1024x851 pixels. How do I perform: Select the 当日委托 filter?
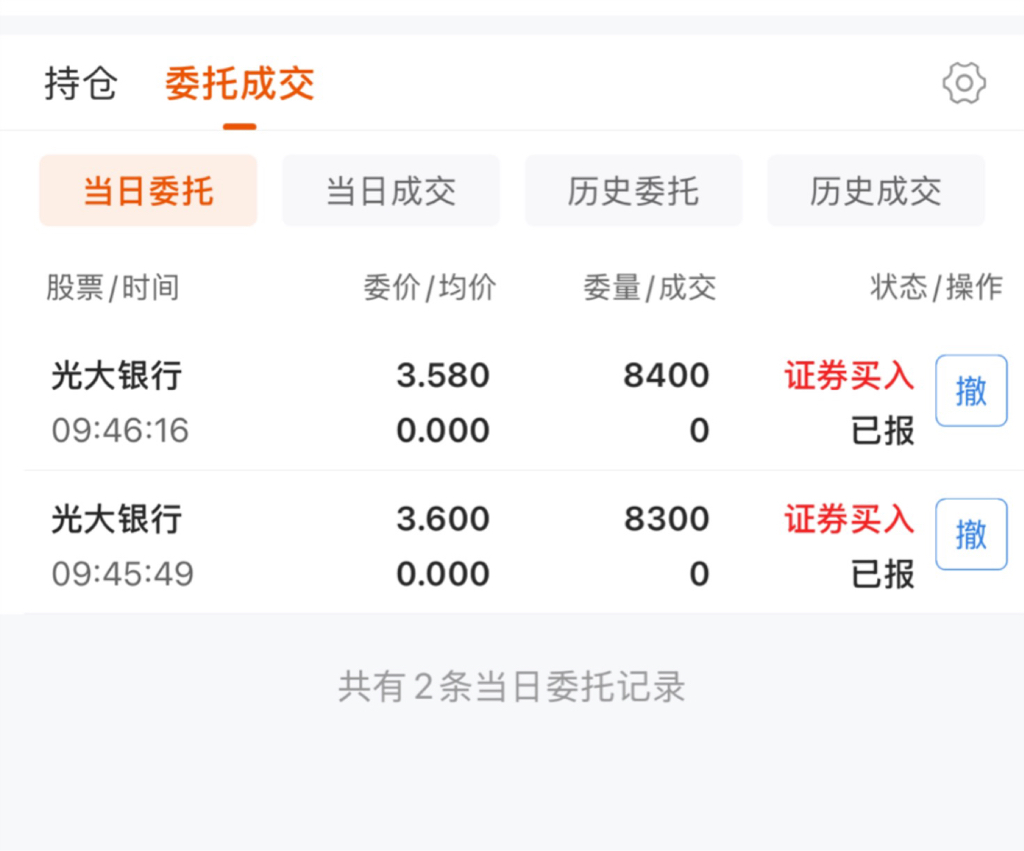148,190
